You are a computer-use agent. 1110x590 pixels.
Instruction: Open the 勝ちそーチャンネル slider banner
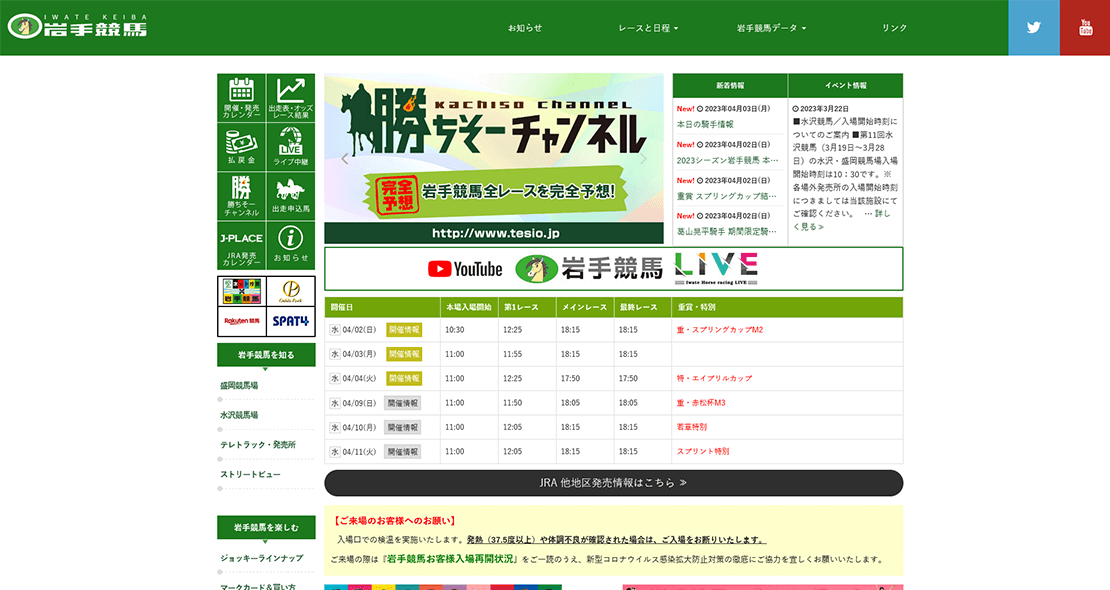point(494,159)
